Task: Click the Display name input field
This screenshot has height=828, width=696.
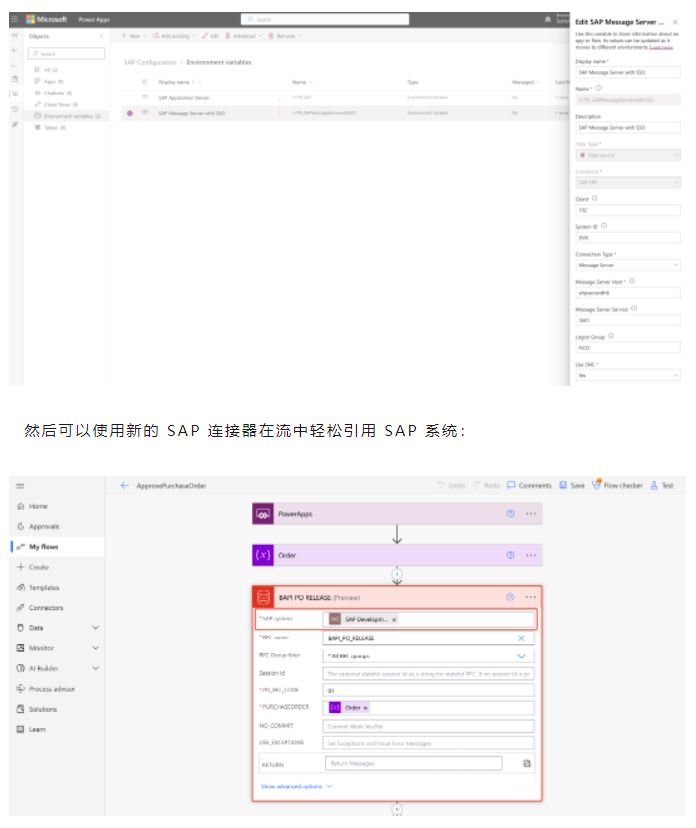Action: click(x=627, y=72)
